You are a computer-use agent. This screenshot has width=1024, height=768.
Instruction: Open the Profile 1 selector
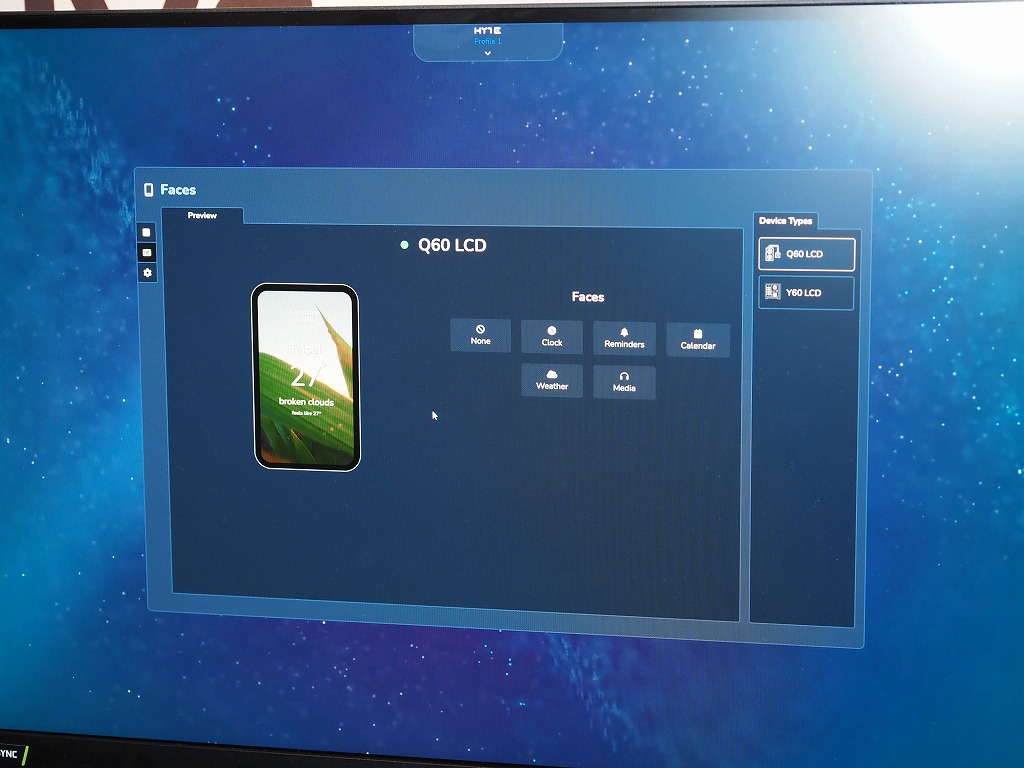pos(488,41)
